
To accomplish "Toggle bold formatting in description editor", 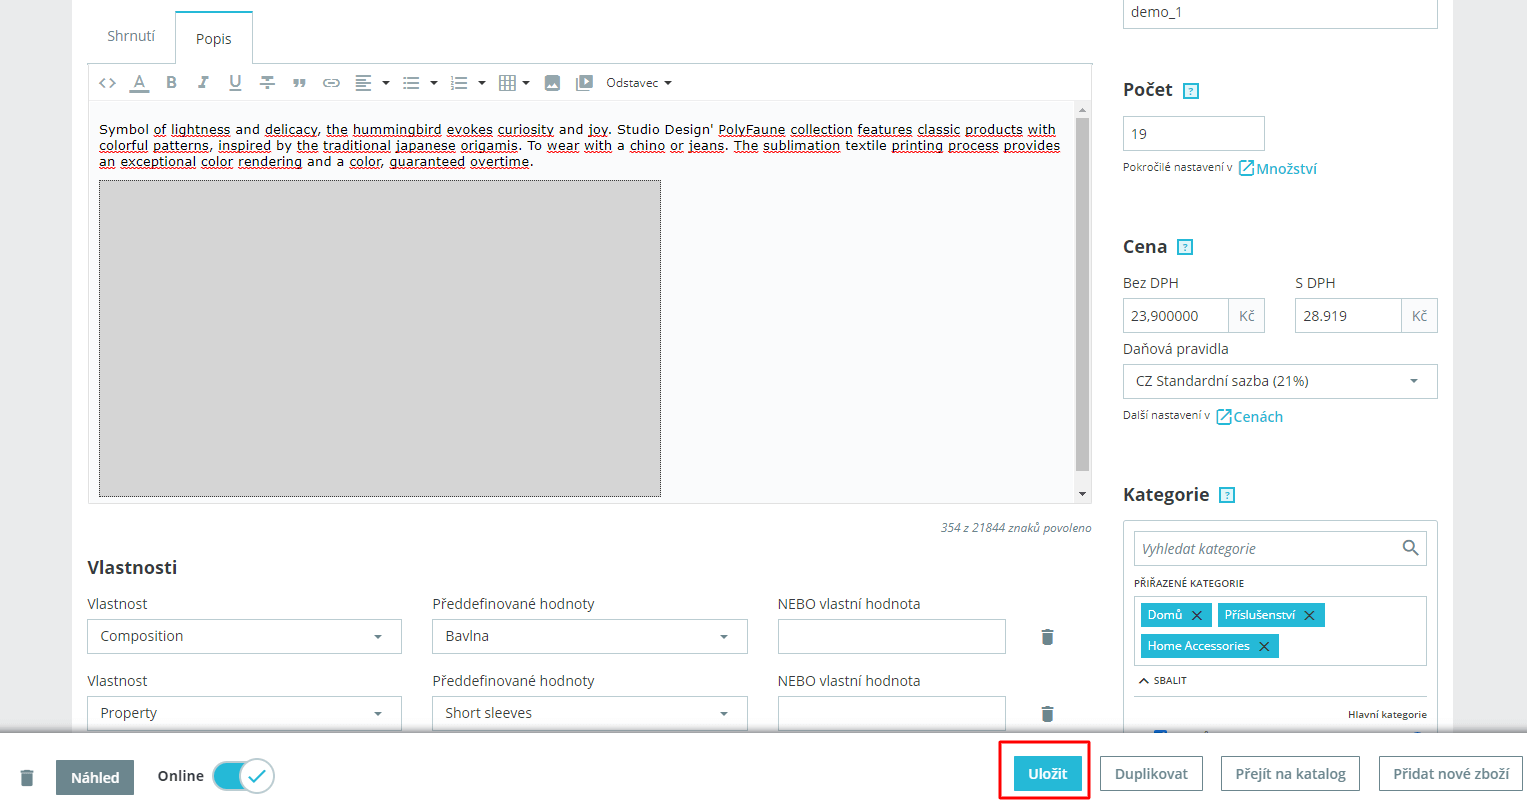I will click(171, 83).
